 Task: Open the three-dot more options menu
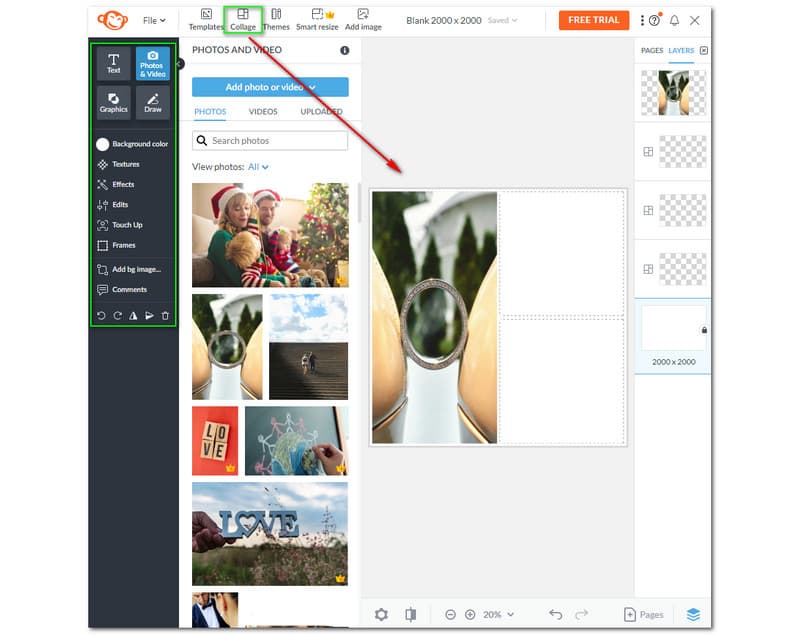(642, 20)
